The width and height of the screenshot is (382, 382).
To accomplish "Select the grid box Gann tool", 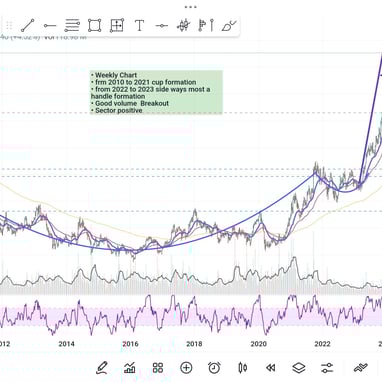I will tap(117, 26).
